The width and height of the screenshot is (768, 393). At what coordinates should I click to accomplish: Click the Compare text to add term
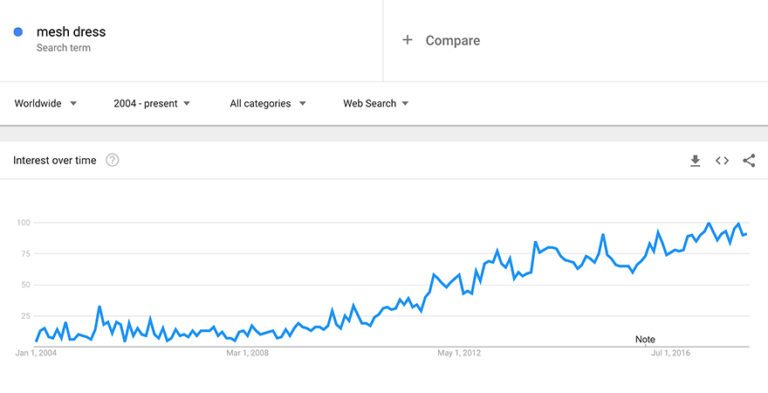[453, 41]
